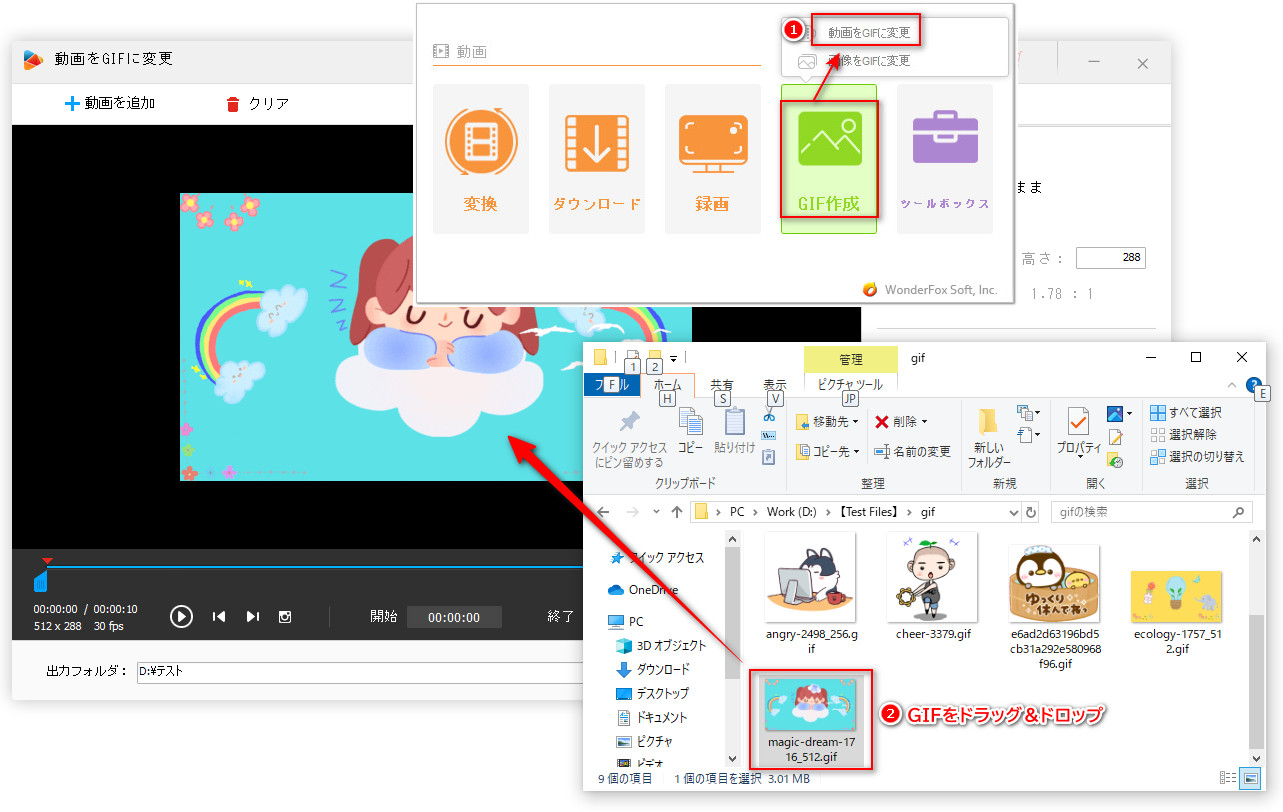Take a snapshot of the preview
The image size is (1283, 812).
pos(285,616)
